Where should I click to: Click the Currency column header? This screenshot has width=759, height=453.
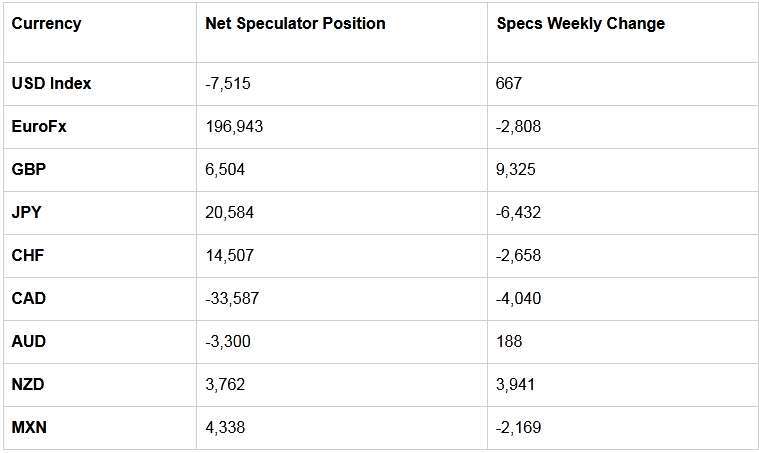coord(46,24)
